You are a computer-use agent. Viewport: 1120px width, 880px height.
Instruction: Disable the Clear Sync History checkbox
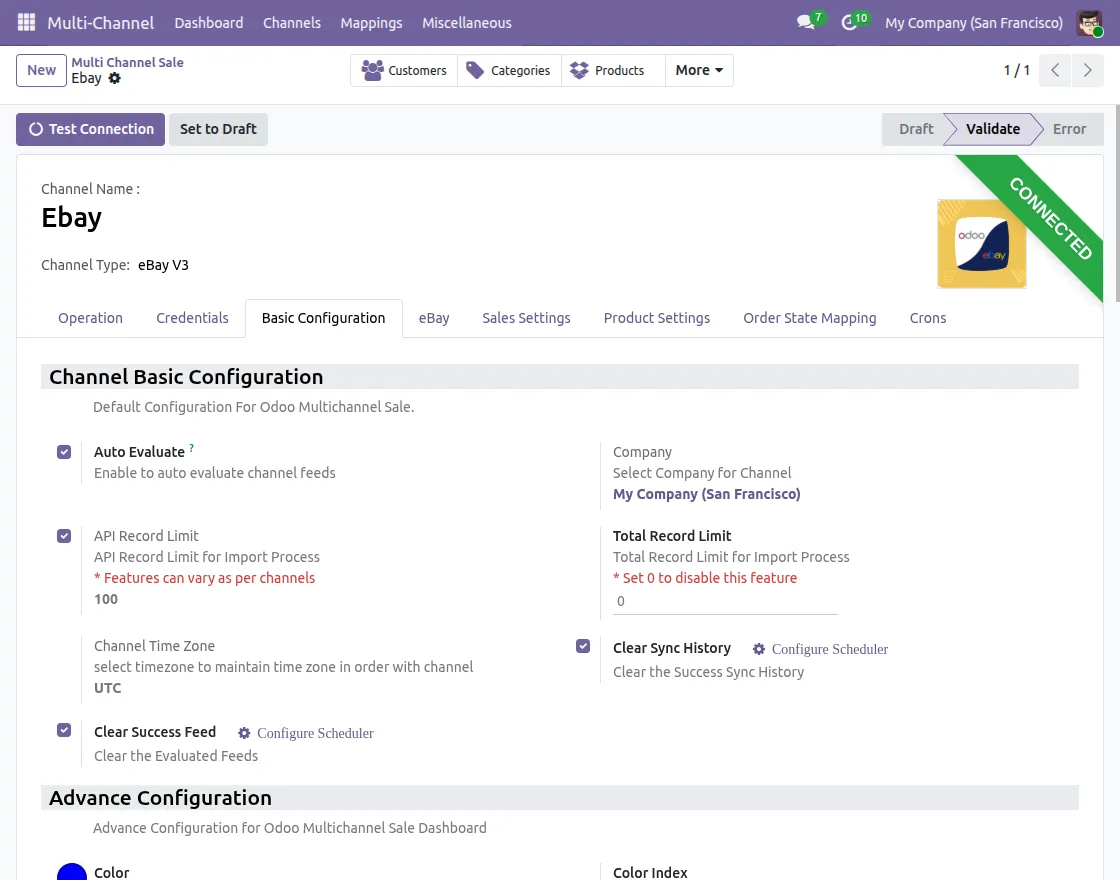(x=583, y=646)
